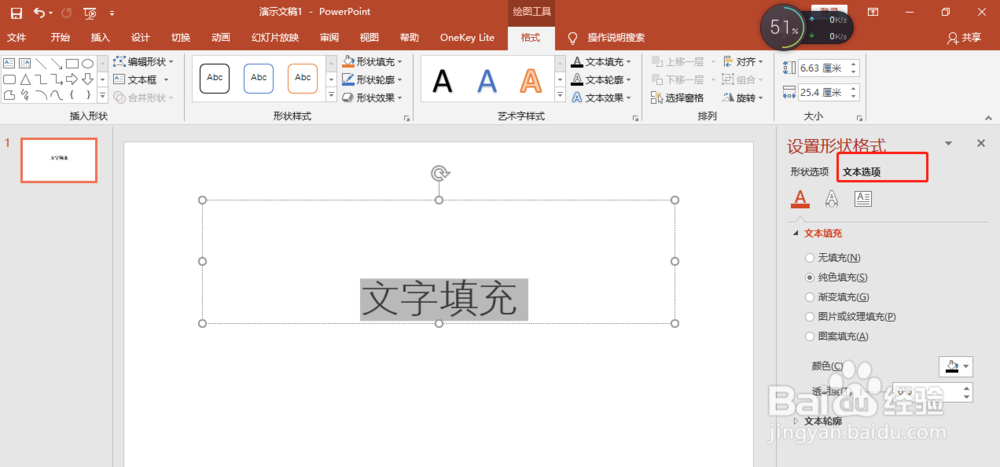This screenshot has height=467, width=1000.
Task: Apply the black outline Abc shape style
Action: [x=214, y=78]
